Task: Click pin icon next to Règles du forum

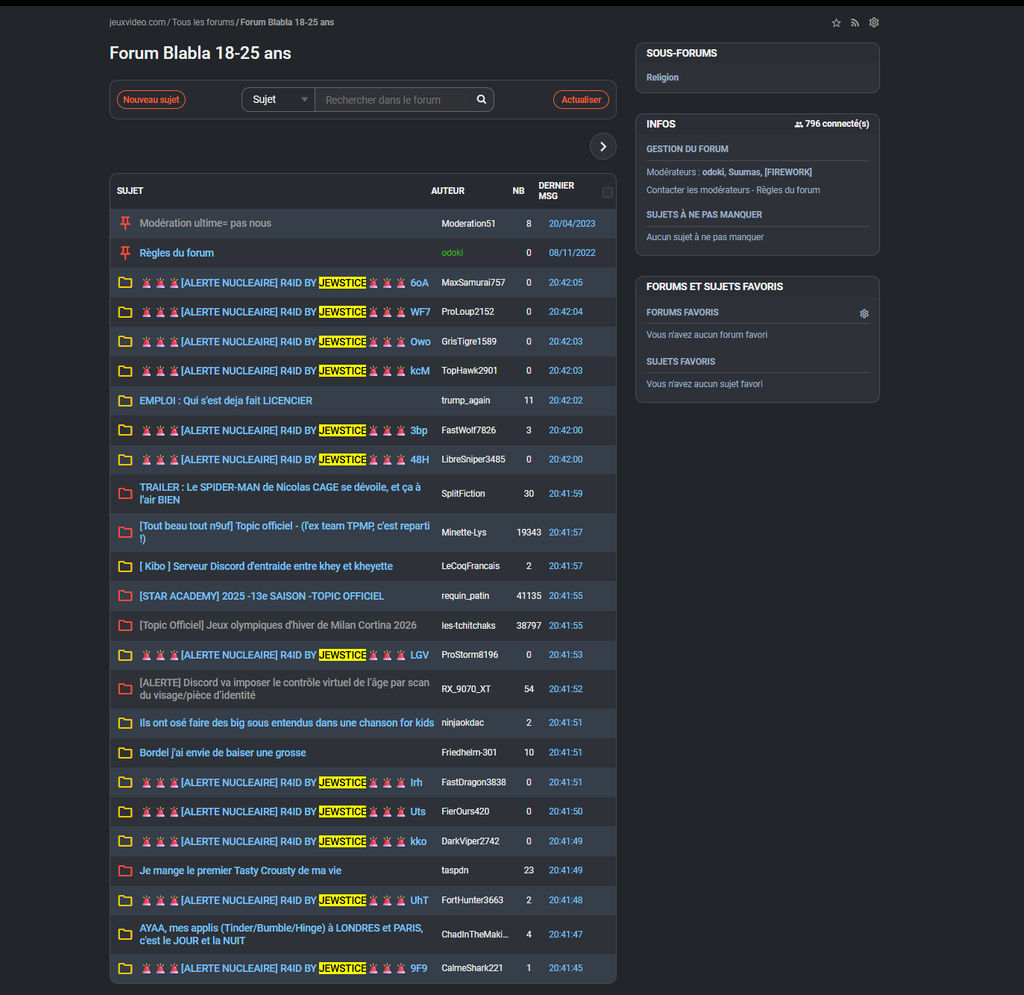Action: coord(125,253)
